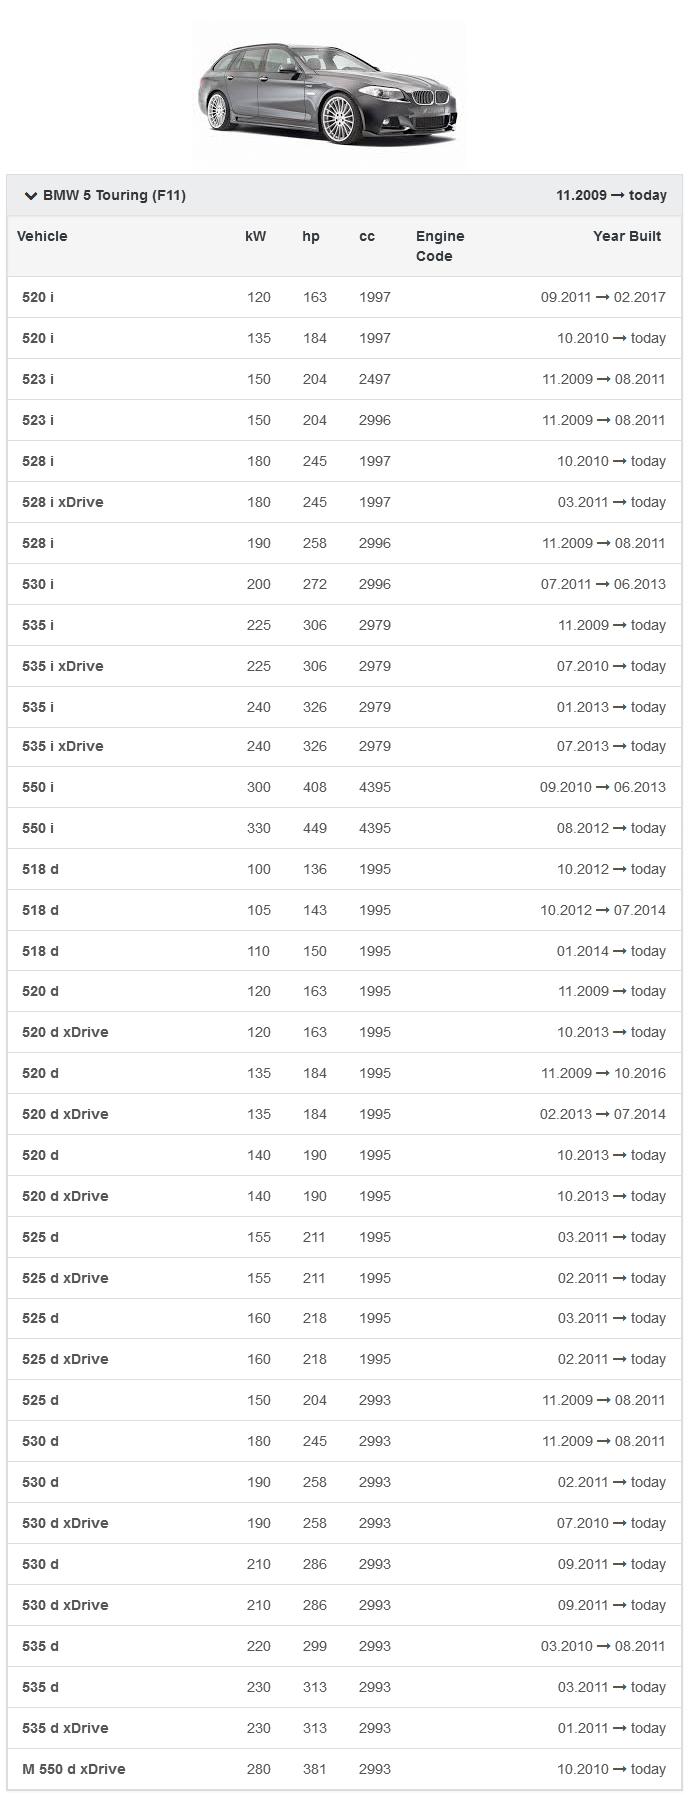Screen dimensions: 690x1795
Task: Select the 530 d xDrive 286 hp row
Action: (x=65, y=1605)
